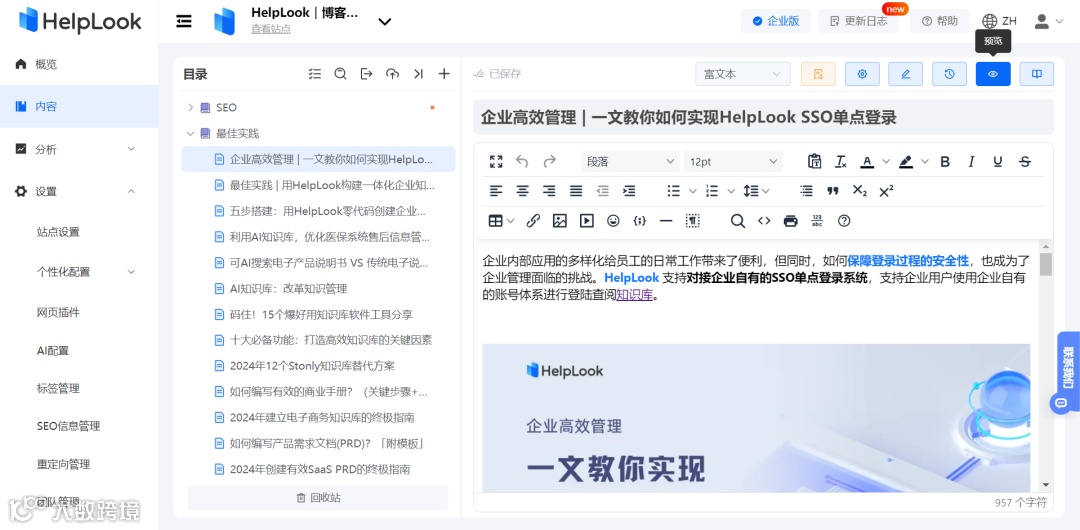Insert horizontal line

click(666, 221)
